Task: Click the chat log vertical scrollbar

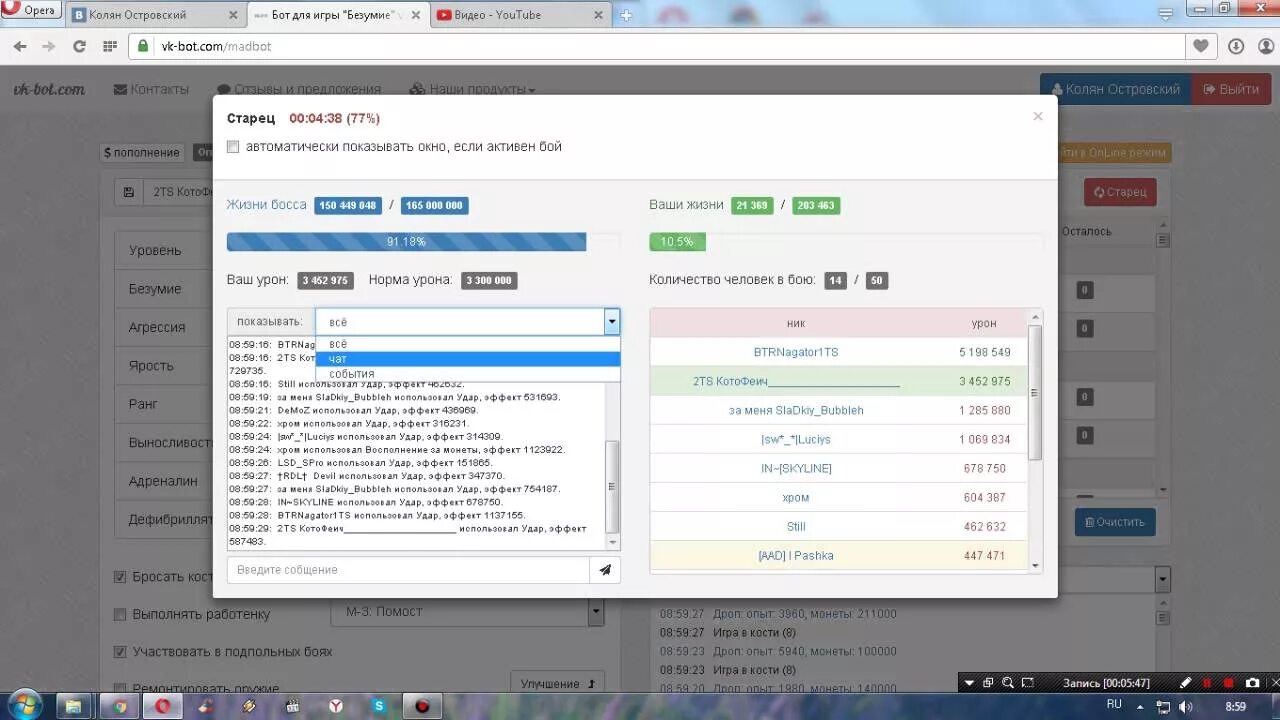Action: click(x=613, y=443)
